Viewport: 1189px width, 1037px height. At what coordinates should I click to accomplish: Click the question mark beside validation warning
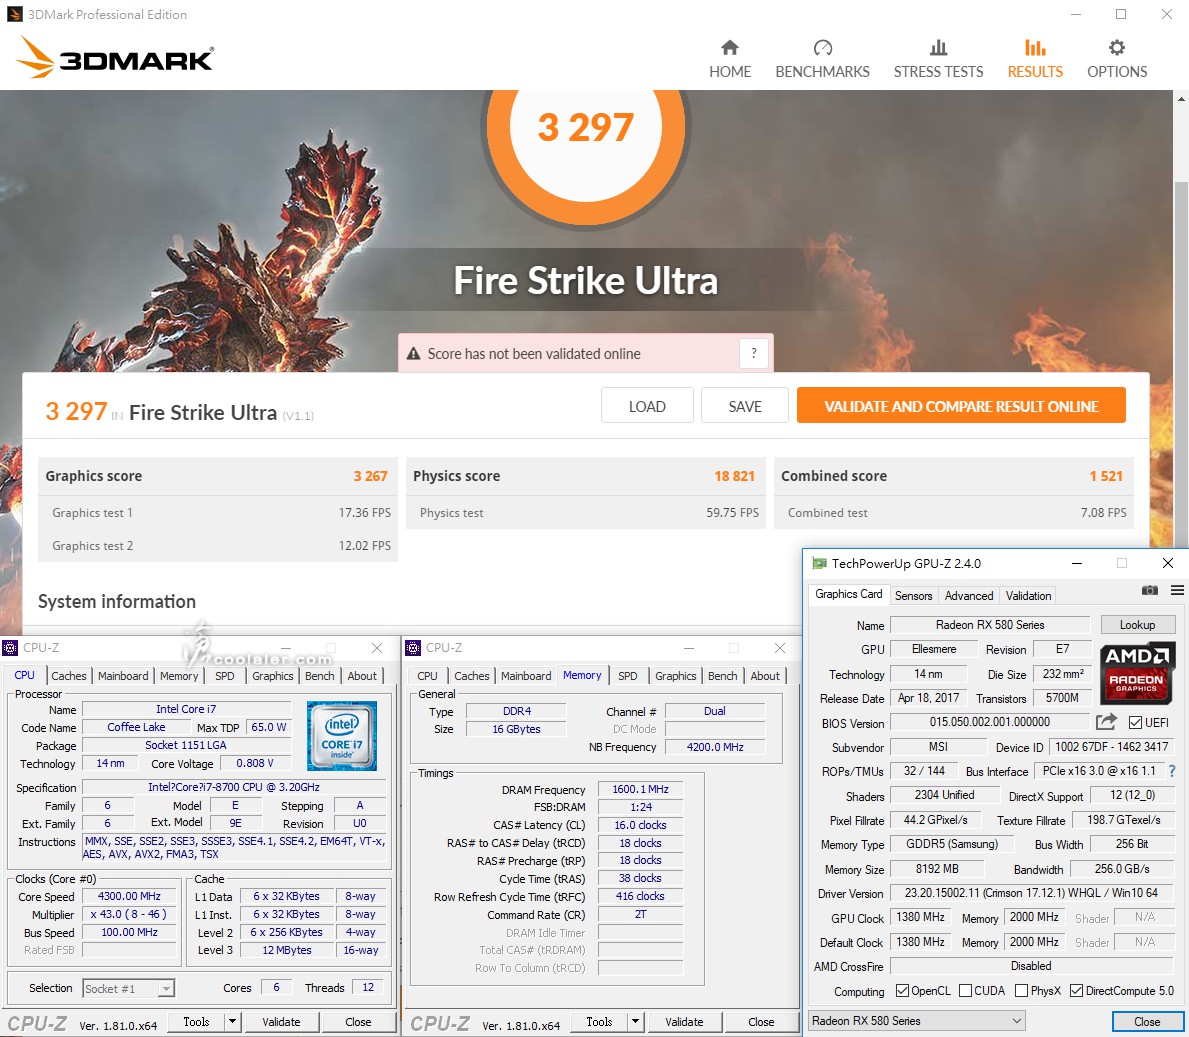point(754,353)
